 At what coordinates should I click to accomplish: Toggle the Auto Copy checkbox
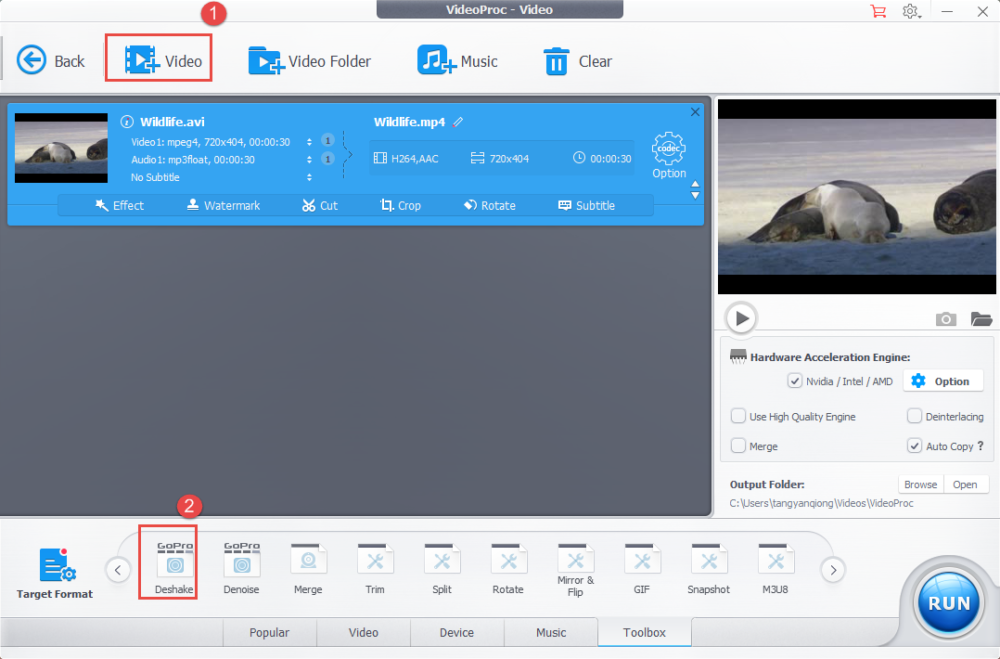pyautogui.click(x=914, y=445)
